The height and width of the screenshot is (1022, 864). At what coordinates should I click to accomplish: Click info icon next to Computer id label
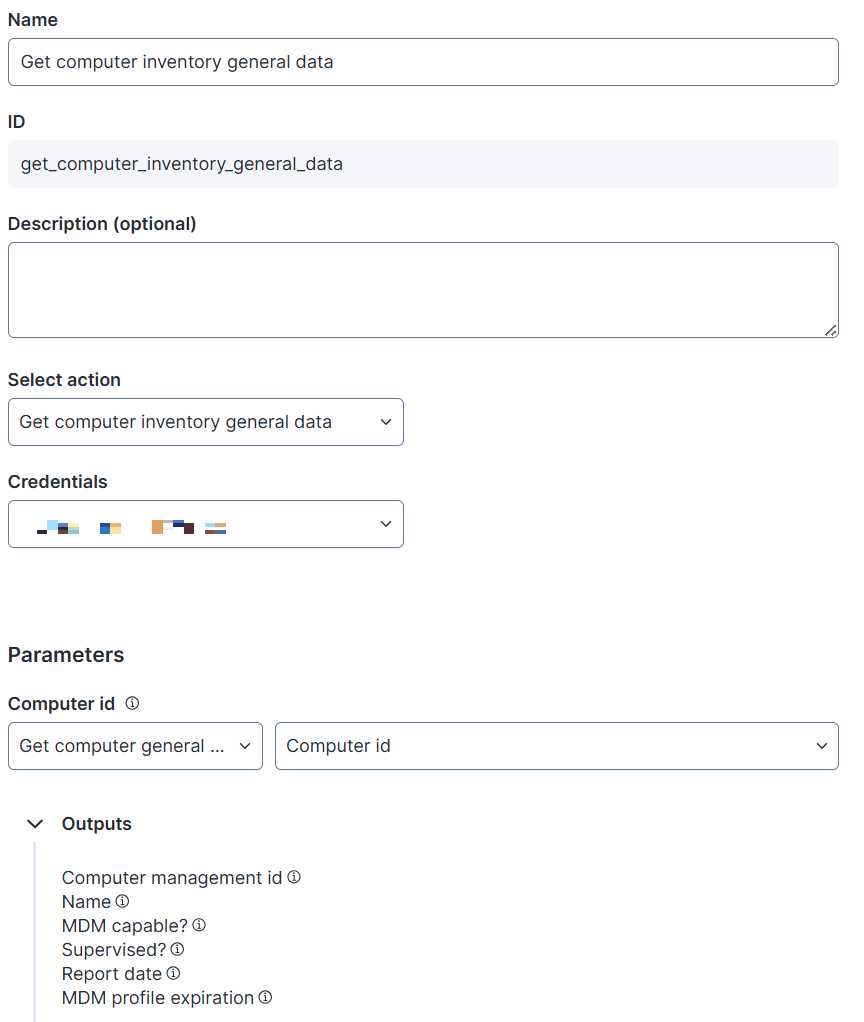coord(132,703)
